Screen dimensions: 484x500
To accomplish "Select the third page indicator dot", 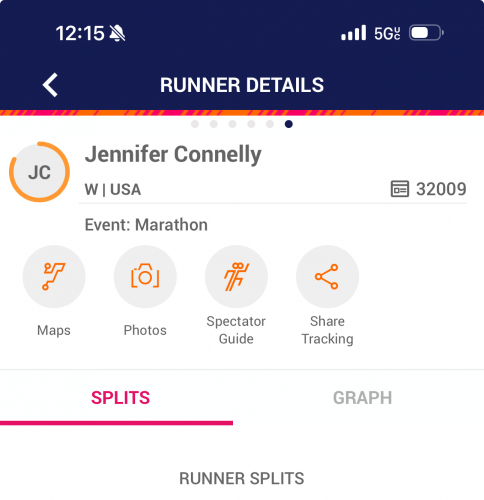I will tap(232, 124).
